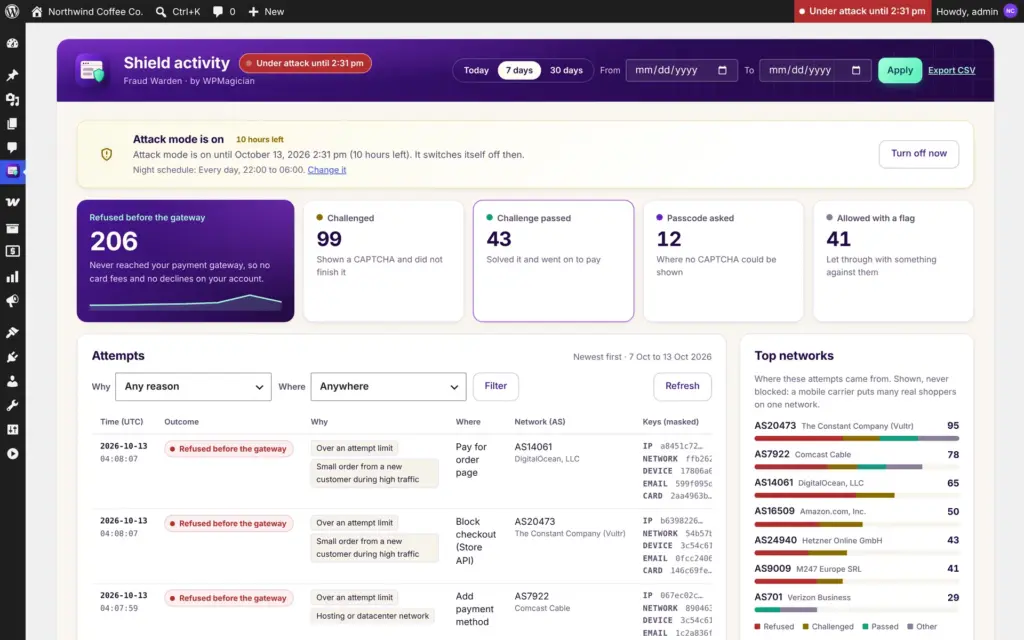Open Tools wrench icon

(12, 406)
